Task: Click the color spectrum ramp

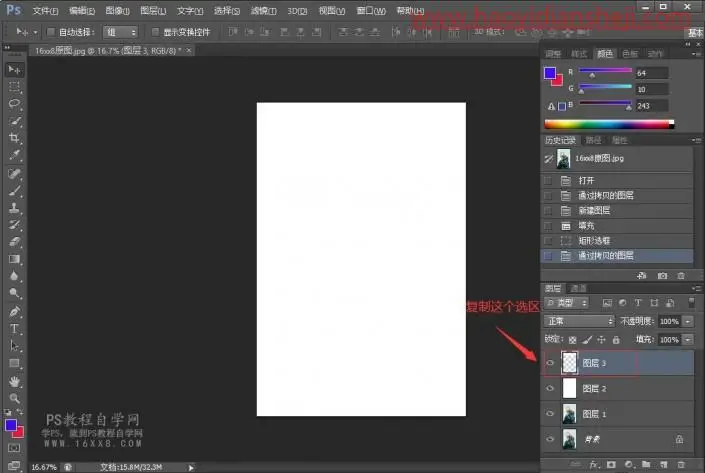Action: [609, 125]
